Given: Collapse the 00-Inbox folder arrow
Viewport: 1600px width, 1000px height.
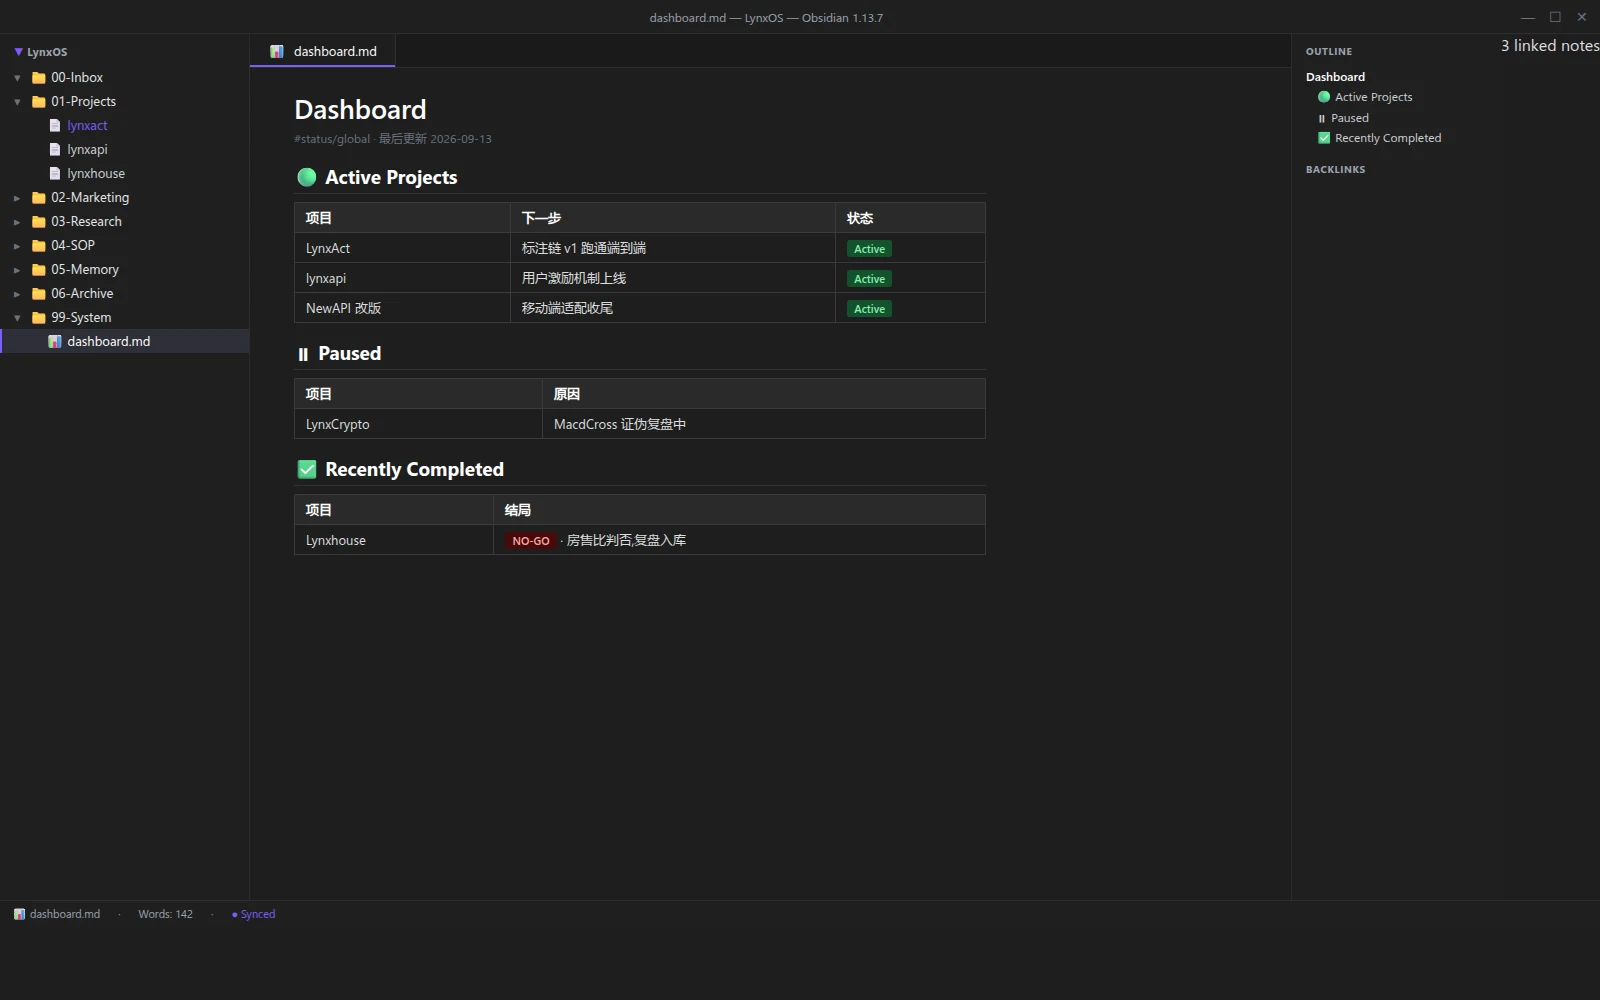Looking at the screenshot, I should click(x=17, y=78).
